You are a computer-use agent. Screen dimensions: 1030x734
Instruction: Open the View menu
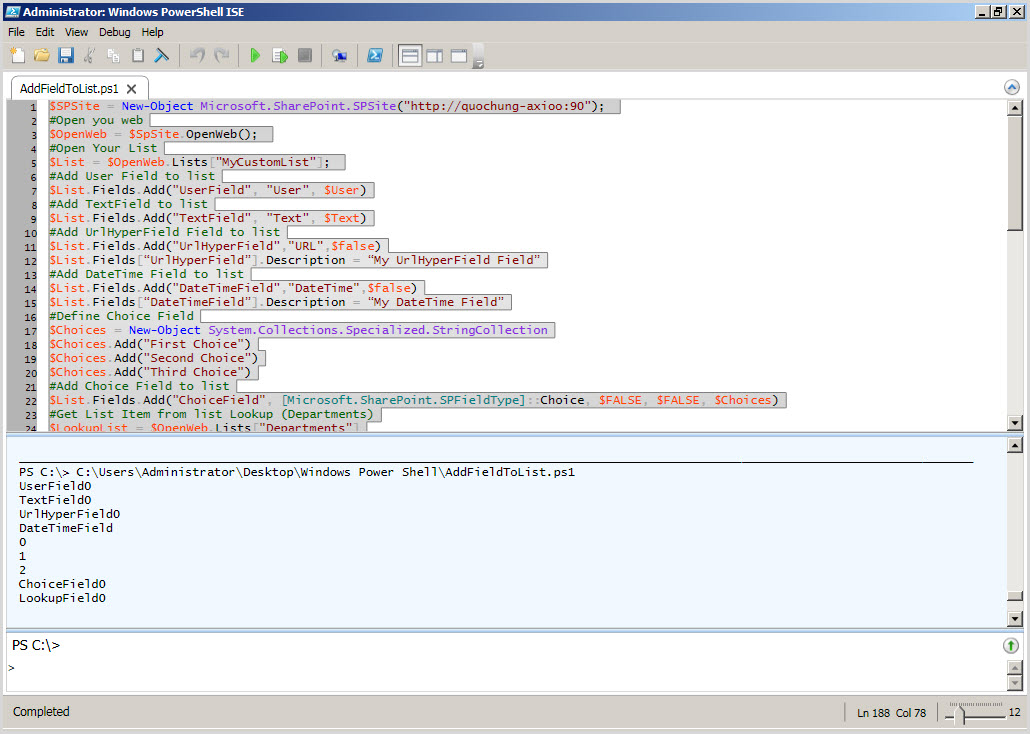(76, 31)
